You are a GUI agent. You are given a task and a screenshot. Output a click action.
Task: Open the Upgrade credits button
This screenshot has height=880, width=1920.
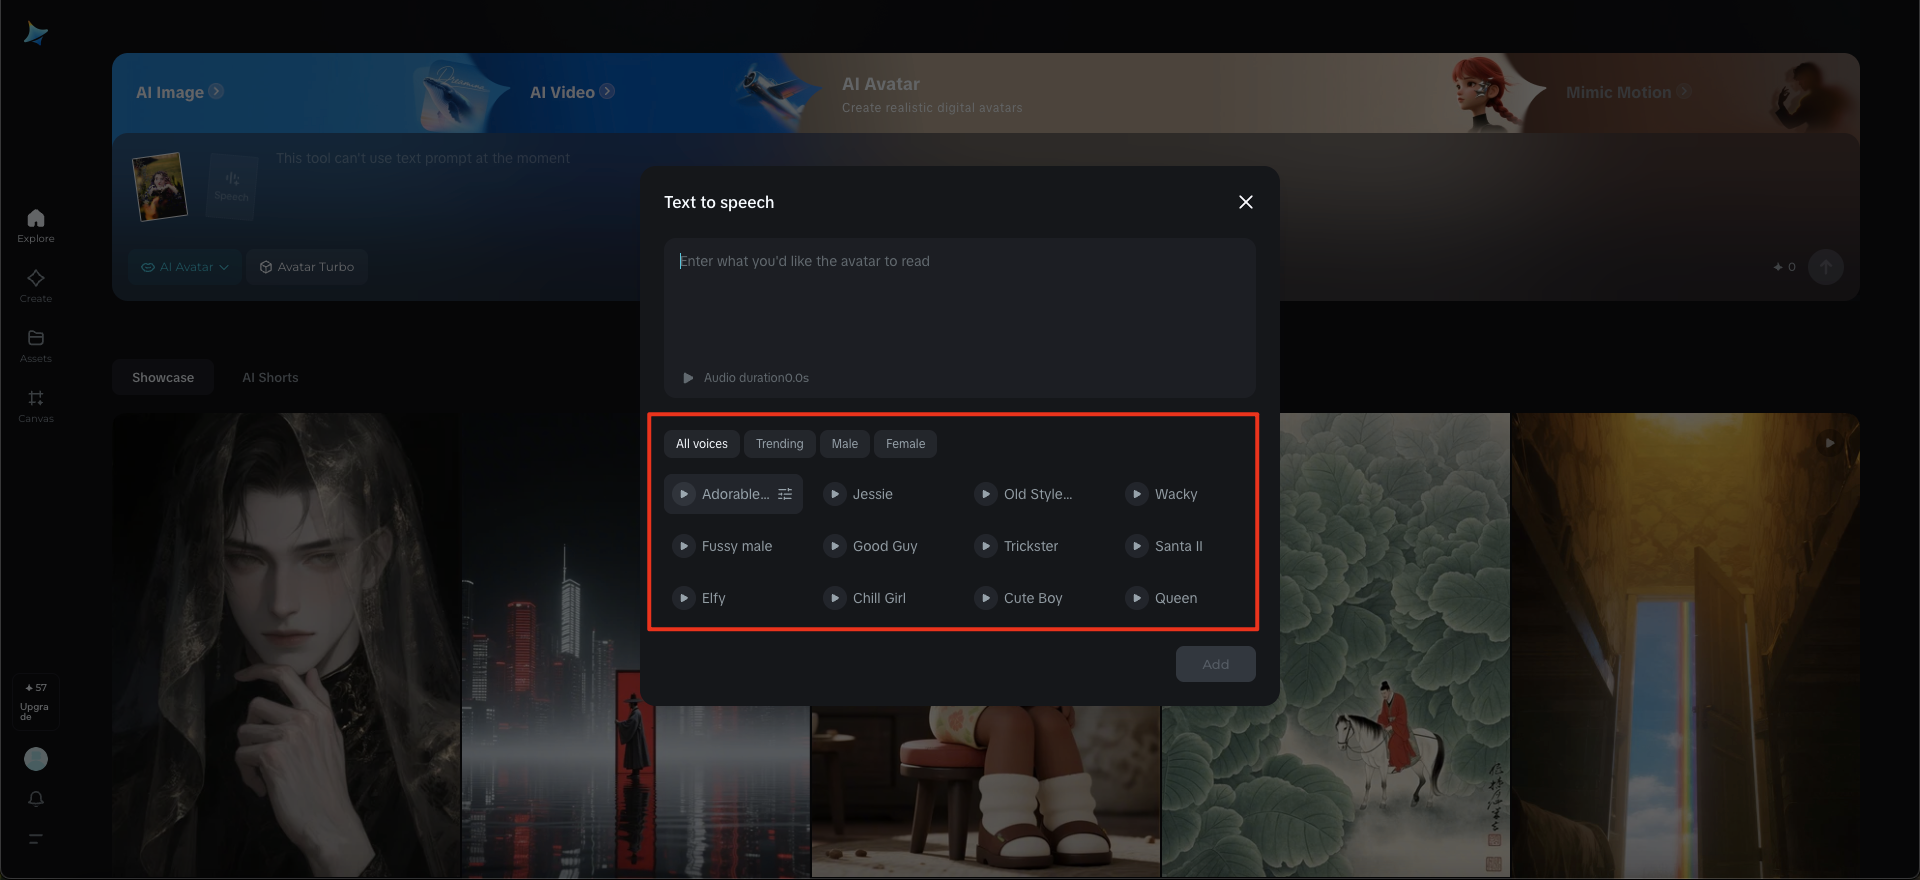click(36, 703)
